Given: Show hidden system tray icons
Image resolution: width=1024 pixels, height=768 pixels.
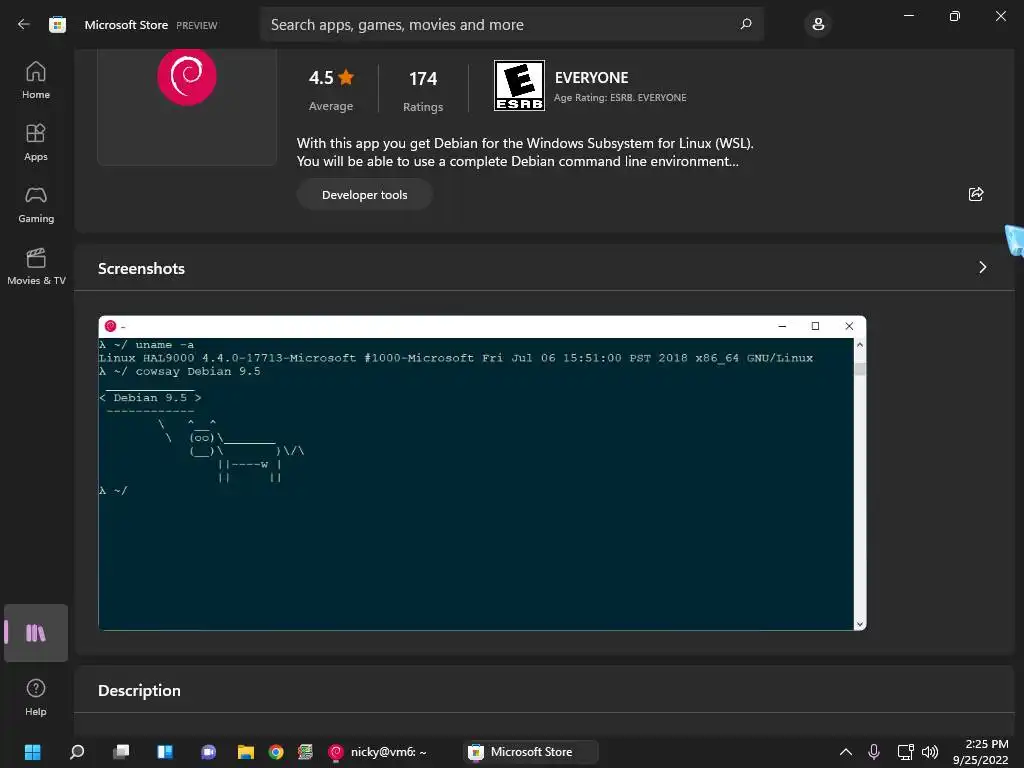Looking at the screenshot, I should pyautogui.click(x=845, y=752).
